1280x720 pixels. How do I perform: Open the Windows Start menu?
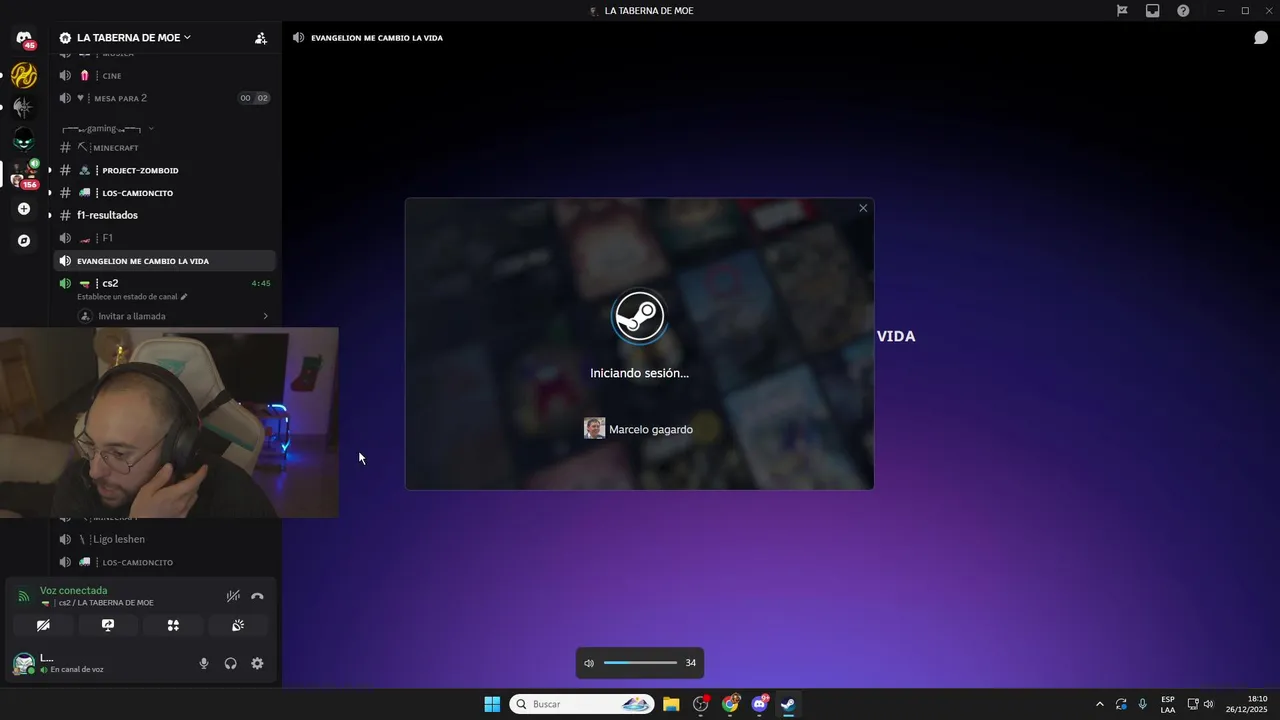(x=492, y=704)
